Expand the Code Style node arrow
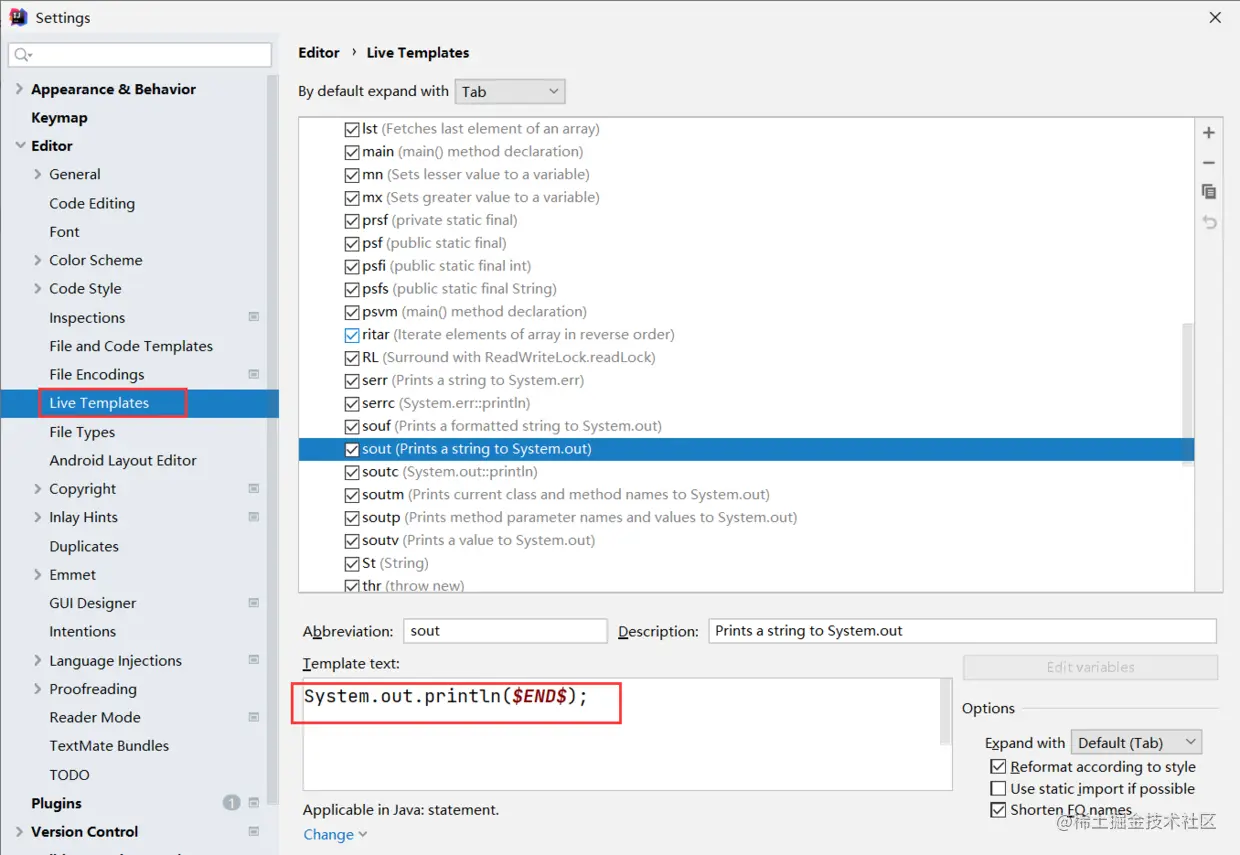Image resolution: width=1240 pixels, height=855 pixels. [x=38, y=288]
